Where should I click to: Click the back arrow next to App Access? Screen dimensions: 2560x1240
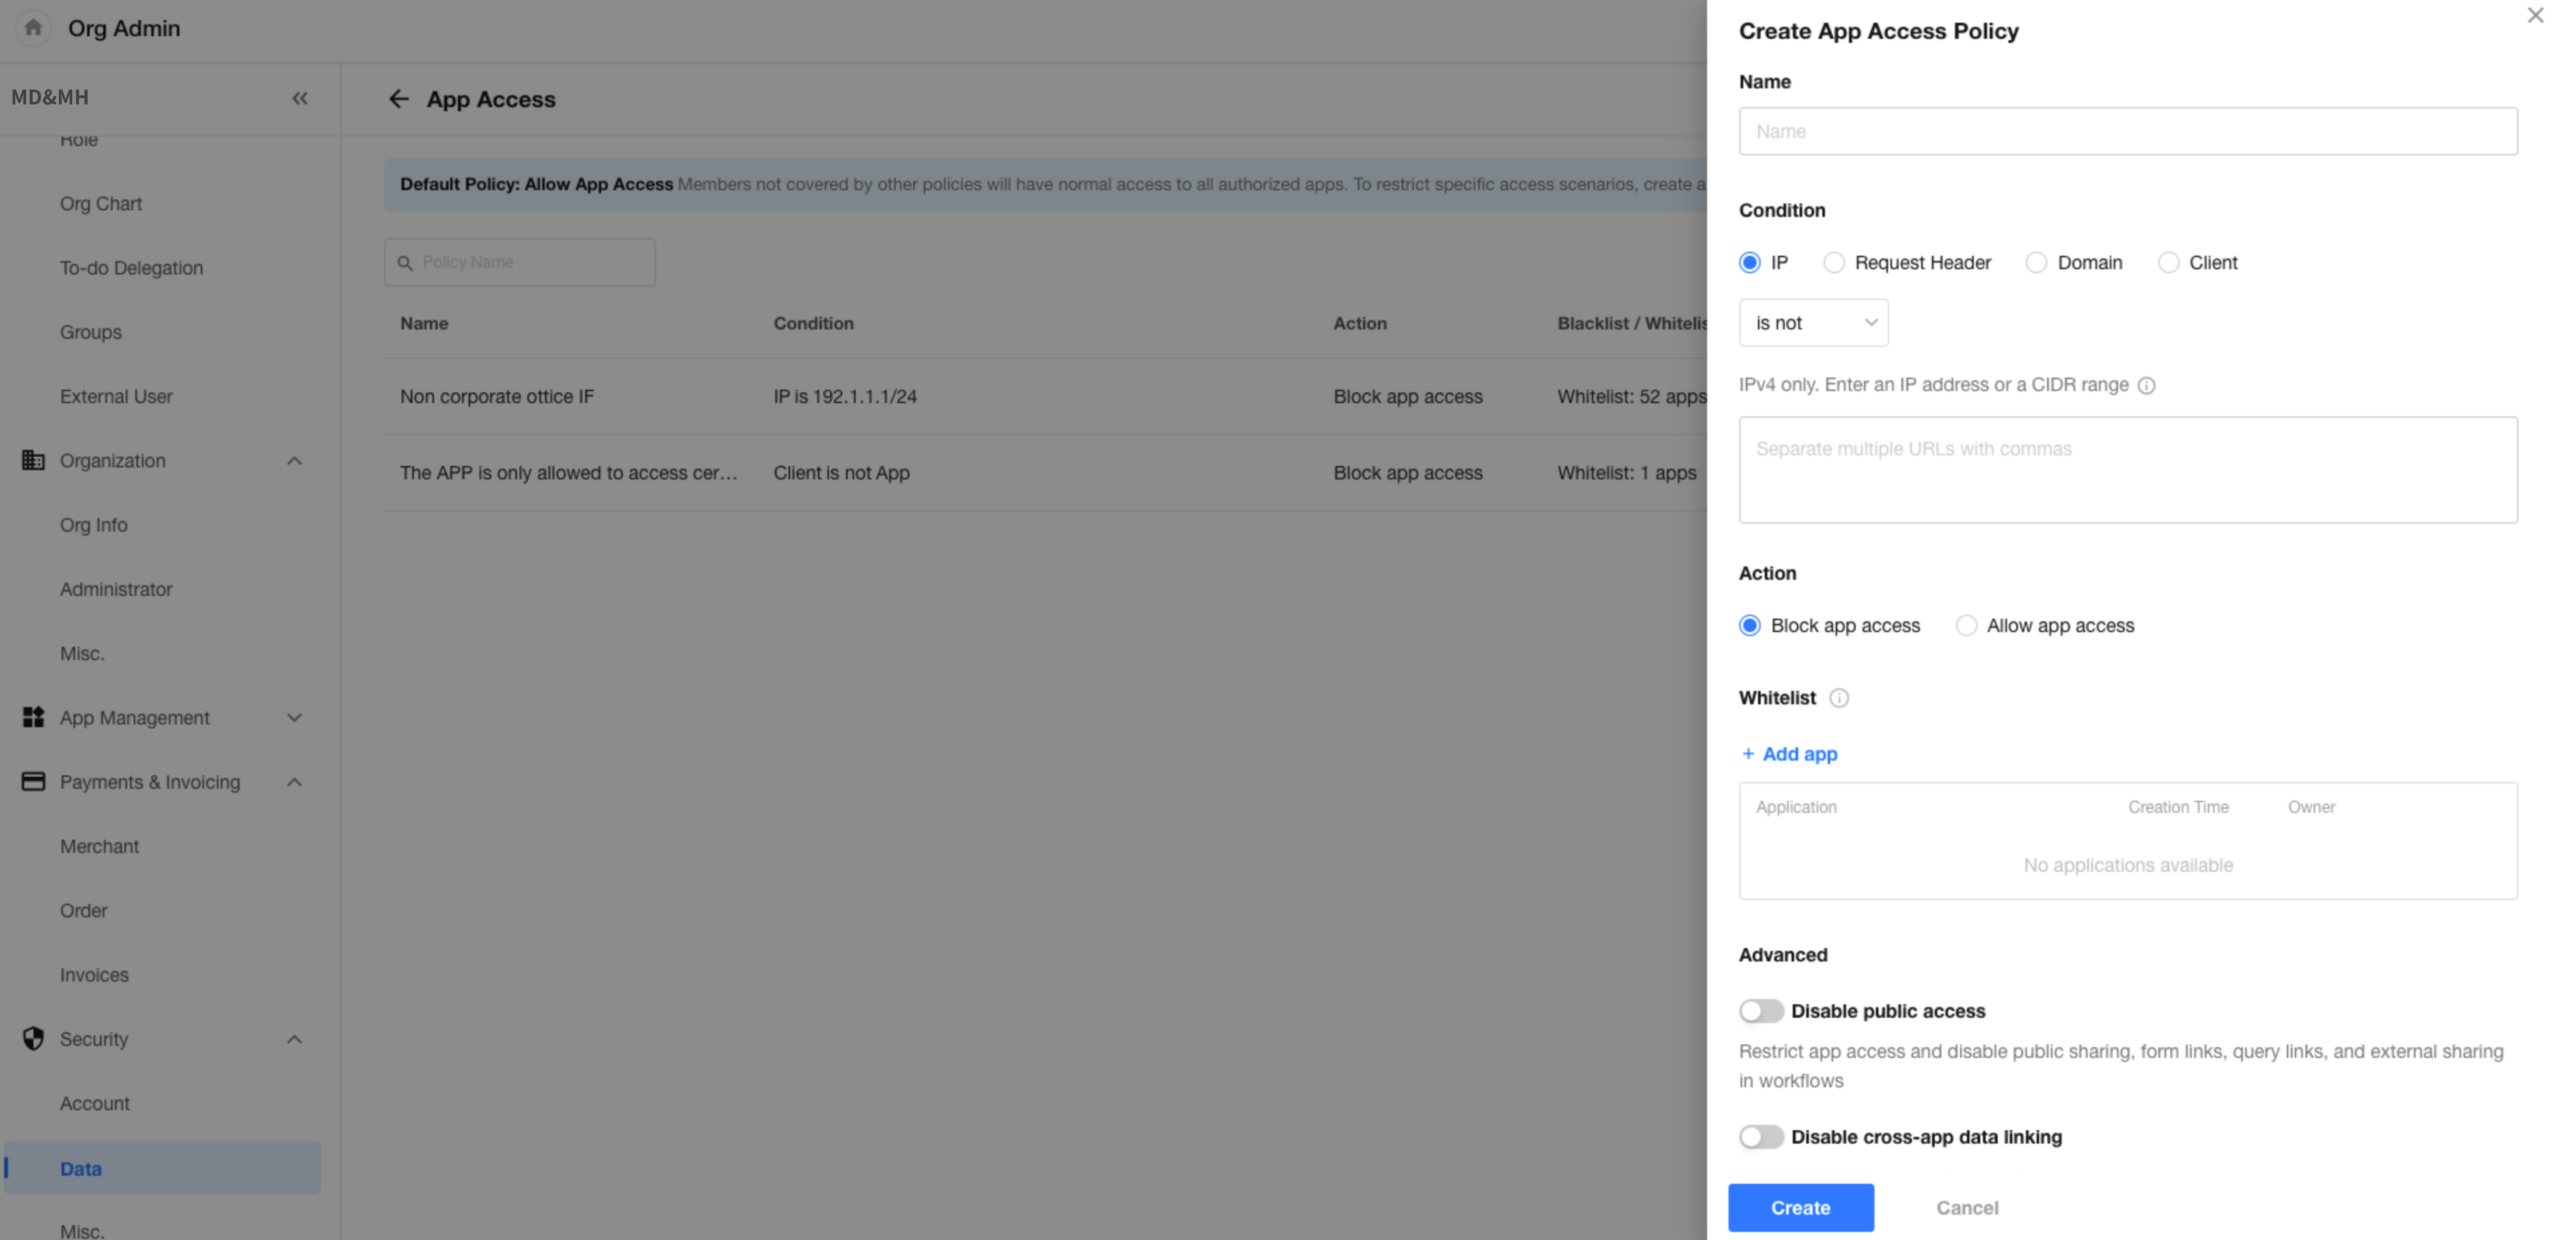coord(398,99)
